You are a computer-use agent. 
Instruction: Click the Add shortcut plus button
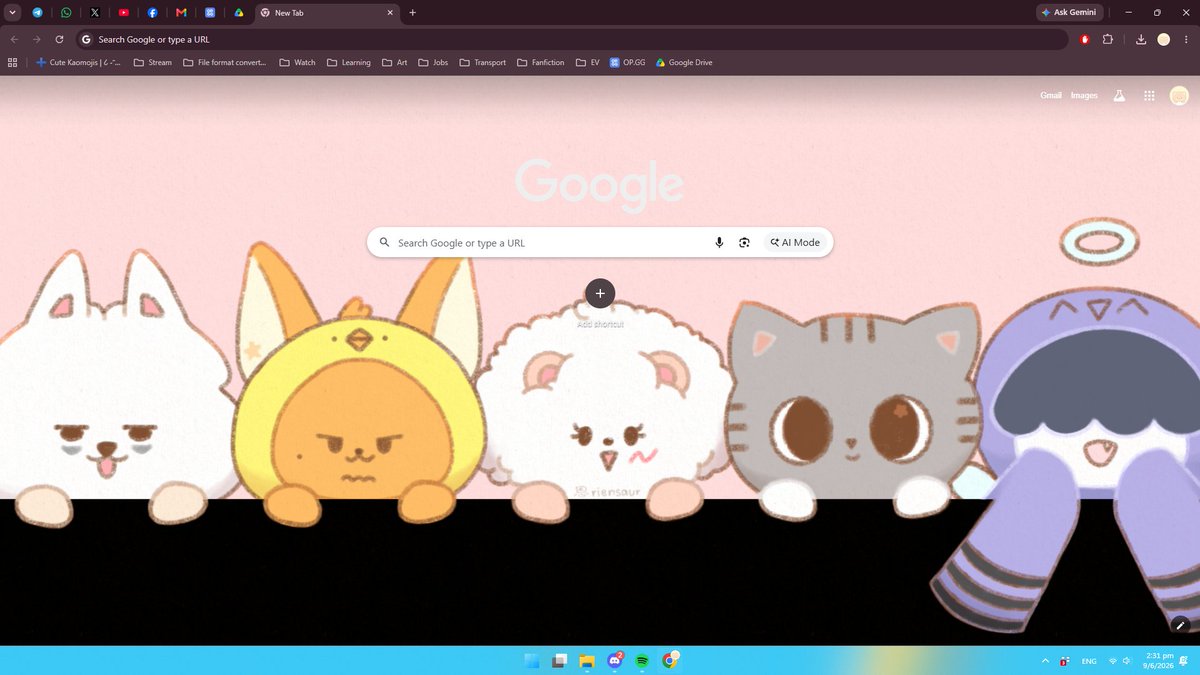600,293
